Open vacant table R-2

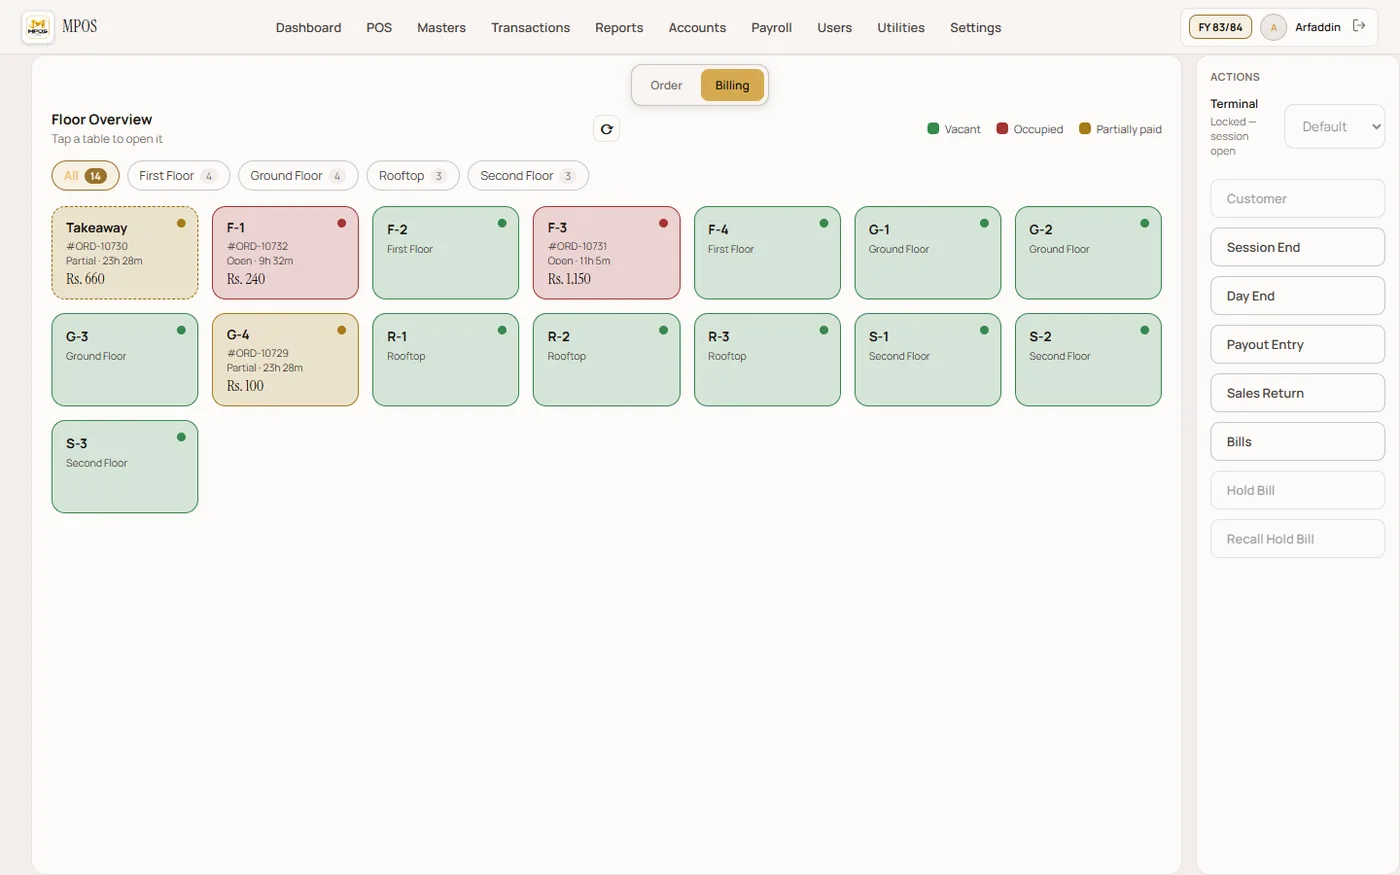pyautogui.click(x=606, y=360)
